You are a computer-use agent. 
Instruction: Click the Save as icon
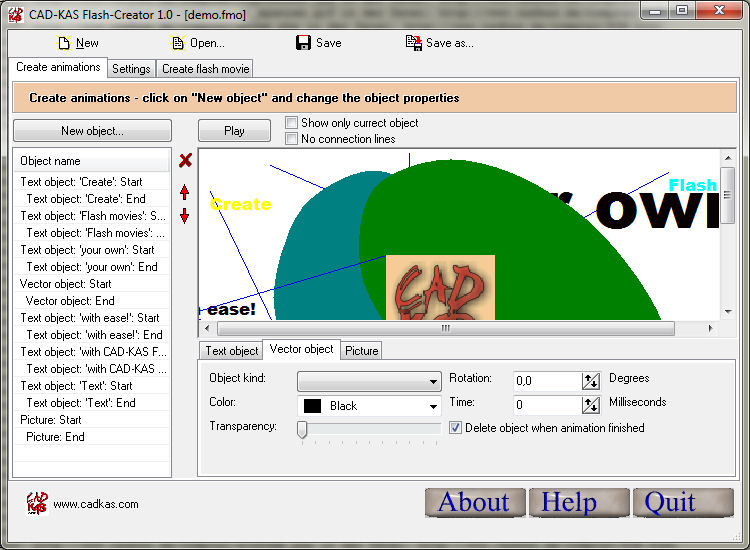coord(413,43)
